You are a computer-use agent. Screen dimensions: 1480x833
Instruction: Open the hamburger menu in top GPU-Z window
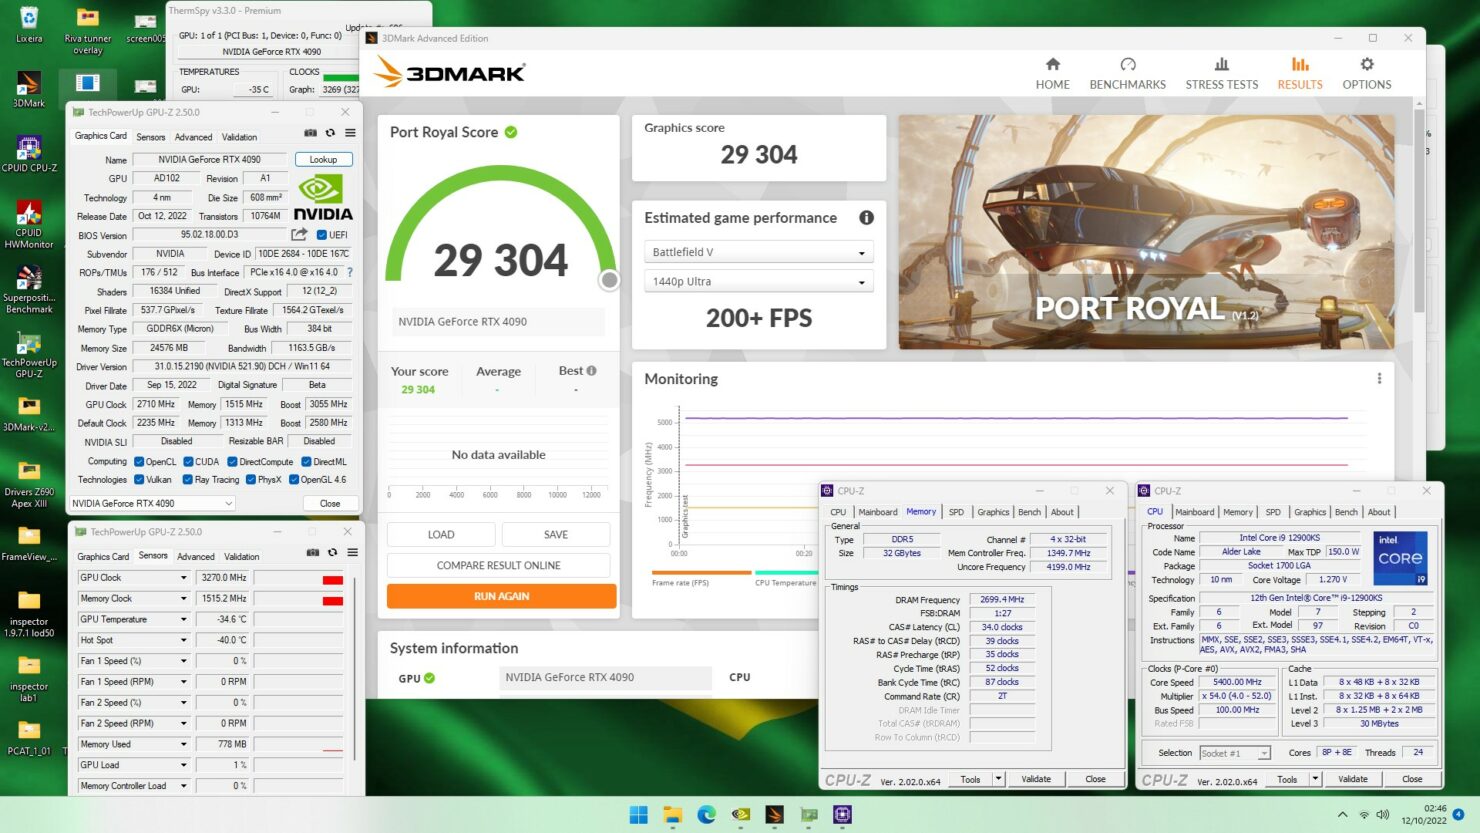(x=350, y=133)
